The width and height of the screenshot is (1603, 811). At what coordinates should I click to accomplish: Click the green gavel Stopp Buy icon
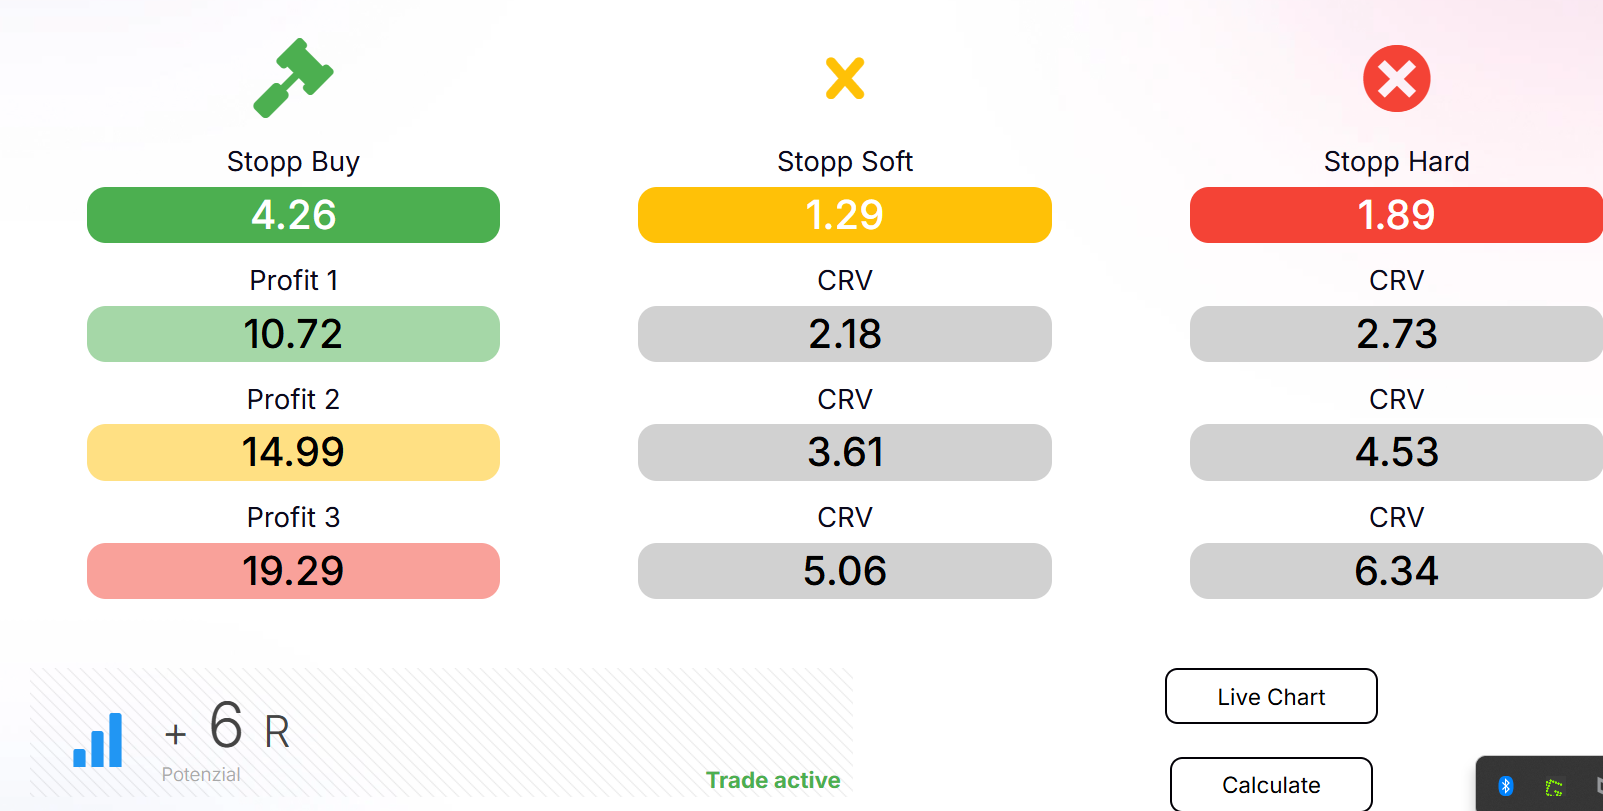[x=293, y=78]
